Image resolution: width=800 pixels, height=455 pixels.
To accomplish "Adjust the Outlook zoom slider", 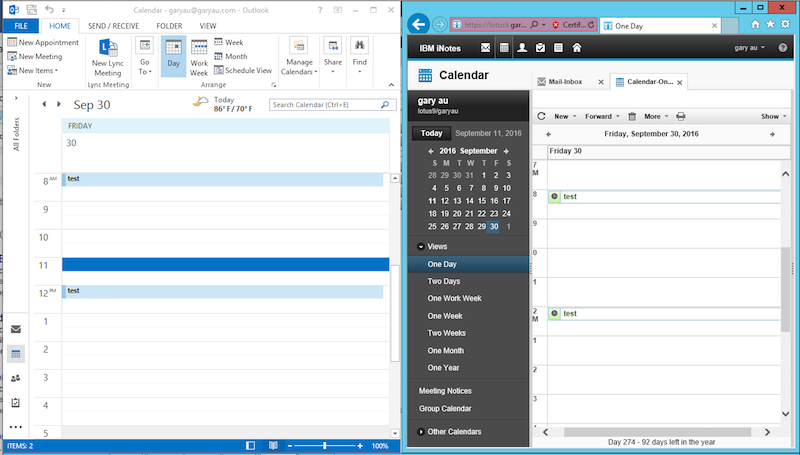I will click(x=324, y=446).
